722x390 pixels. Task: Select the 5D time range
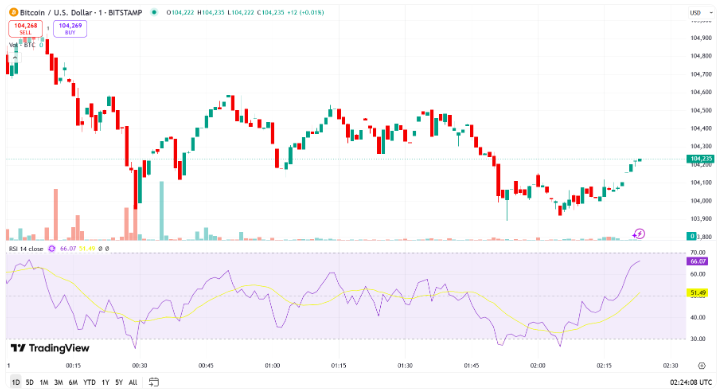coord(29,382)
